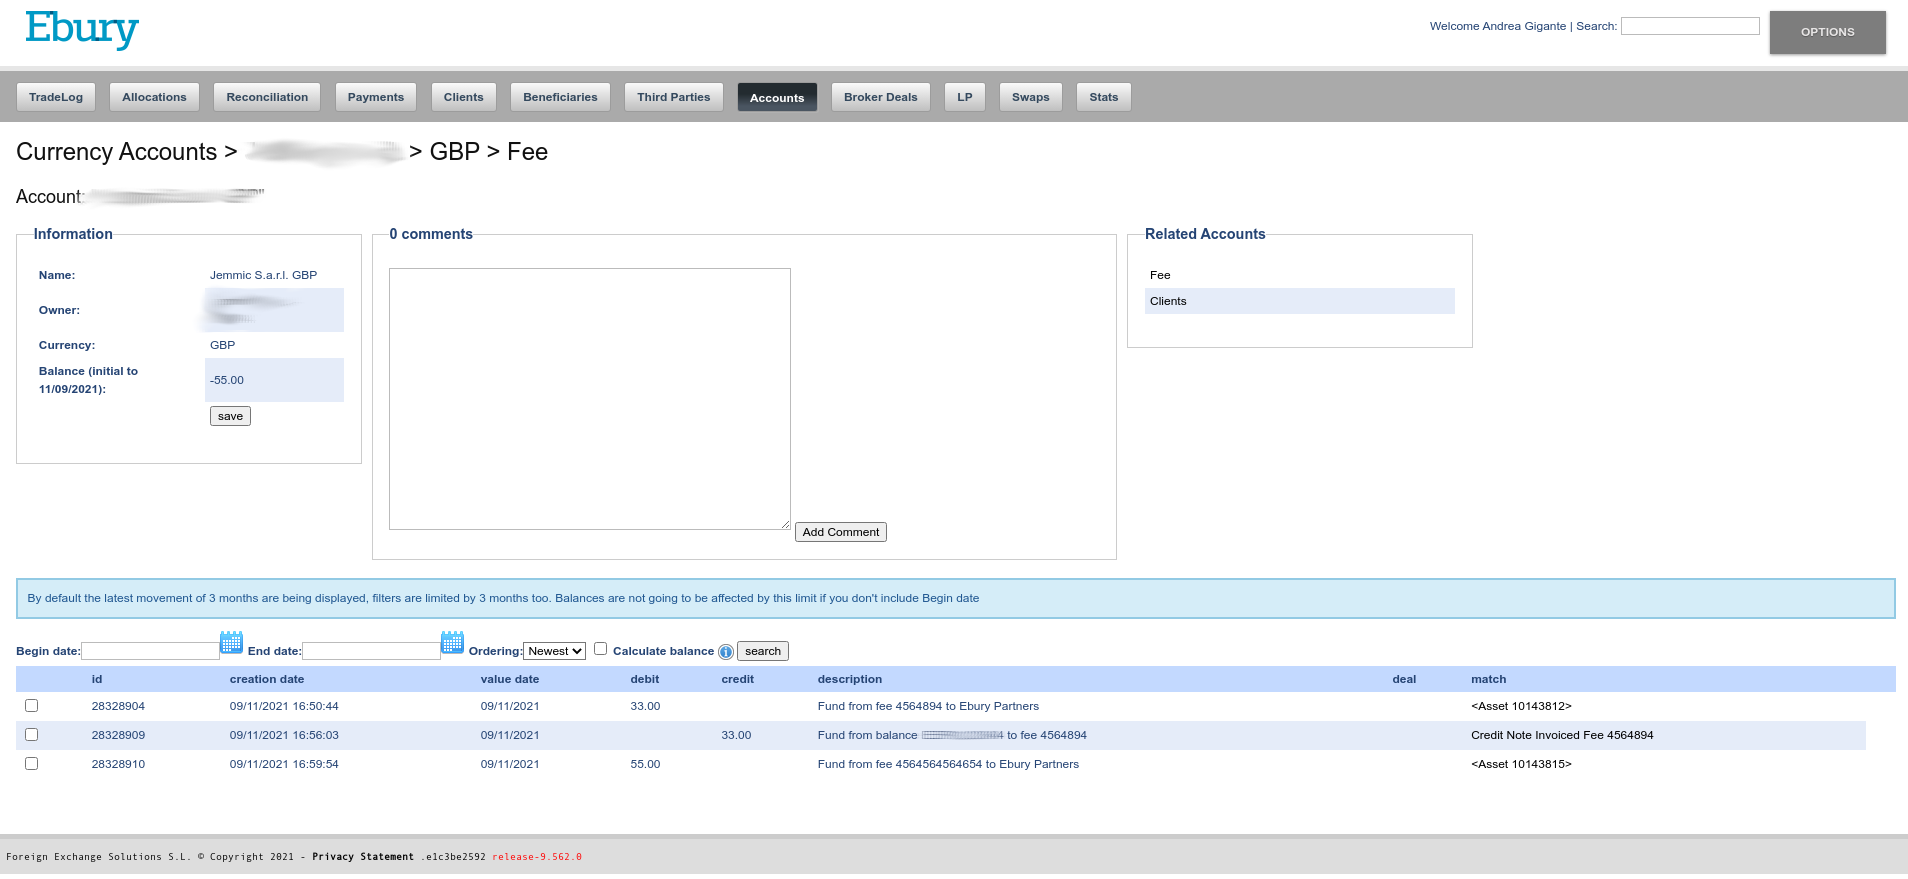Tick the checkbox for row 28328904

[x=32, y=706]
